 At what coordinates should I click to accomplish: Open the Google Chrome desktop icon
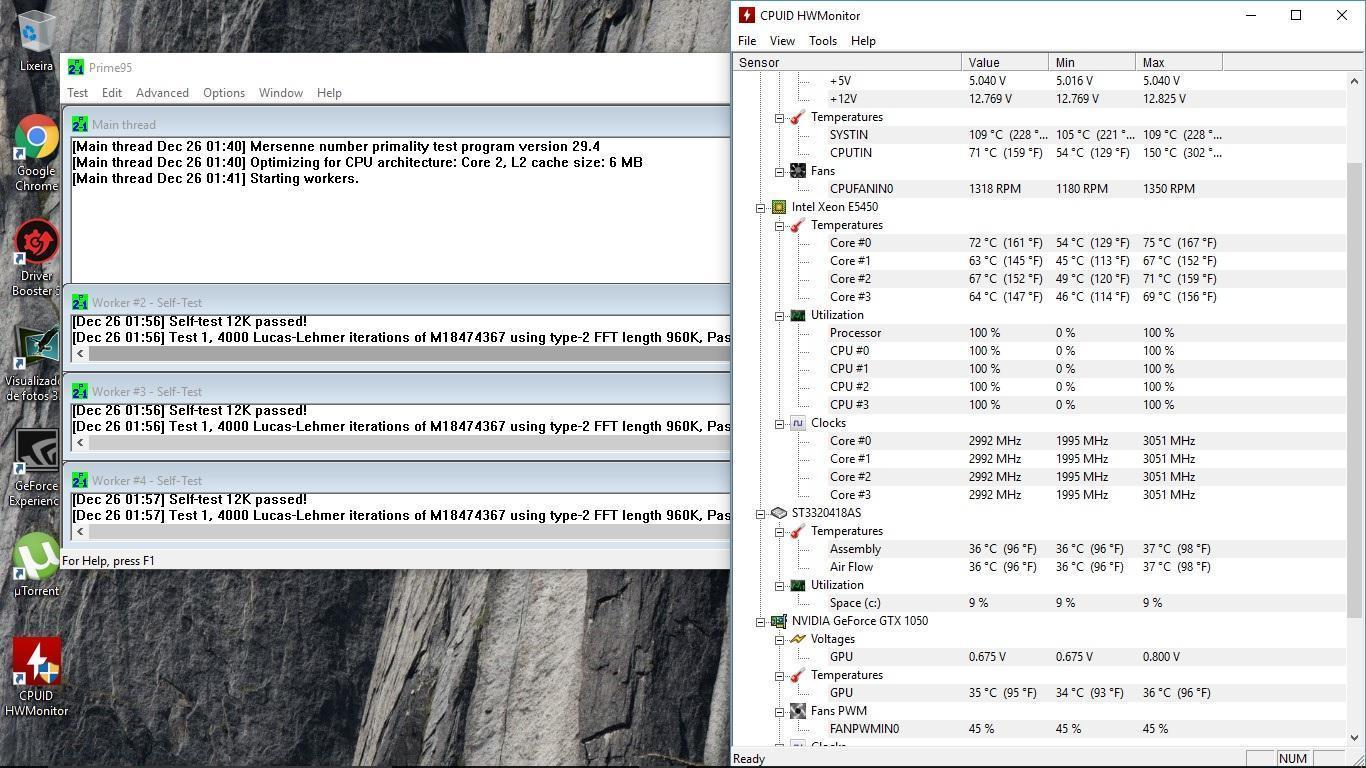pyautogui.click(x=36, y=152)
